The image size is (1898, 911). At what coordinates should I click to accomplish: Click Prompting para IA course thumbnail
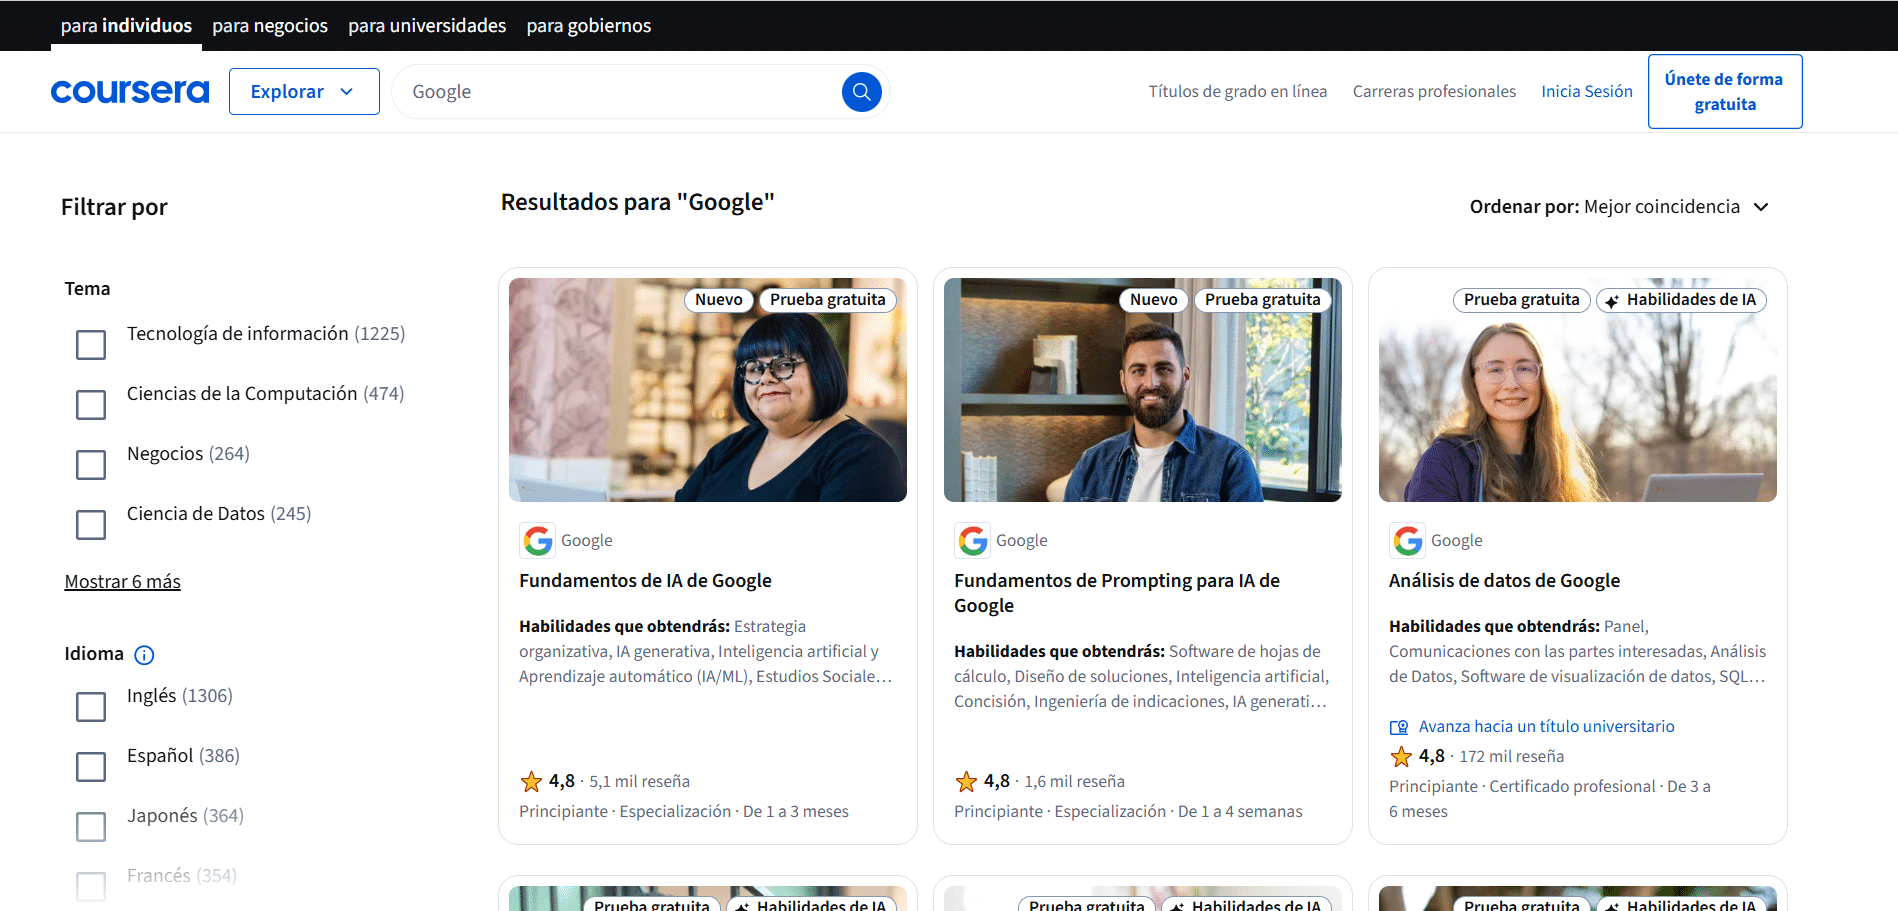pyautogui.click(x=1143, y=390)
